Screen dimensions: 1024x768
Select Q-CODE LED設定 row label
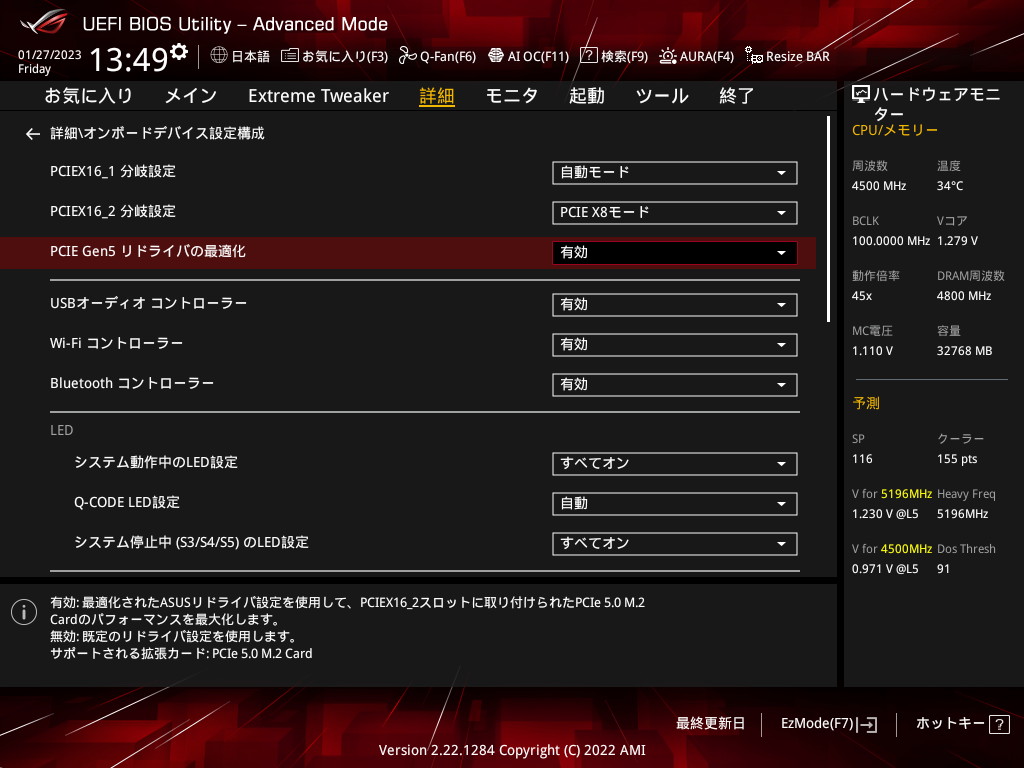[127, 502]
